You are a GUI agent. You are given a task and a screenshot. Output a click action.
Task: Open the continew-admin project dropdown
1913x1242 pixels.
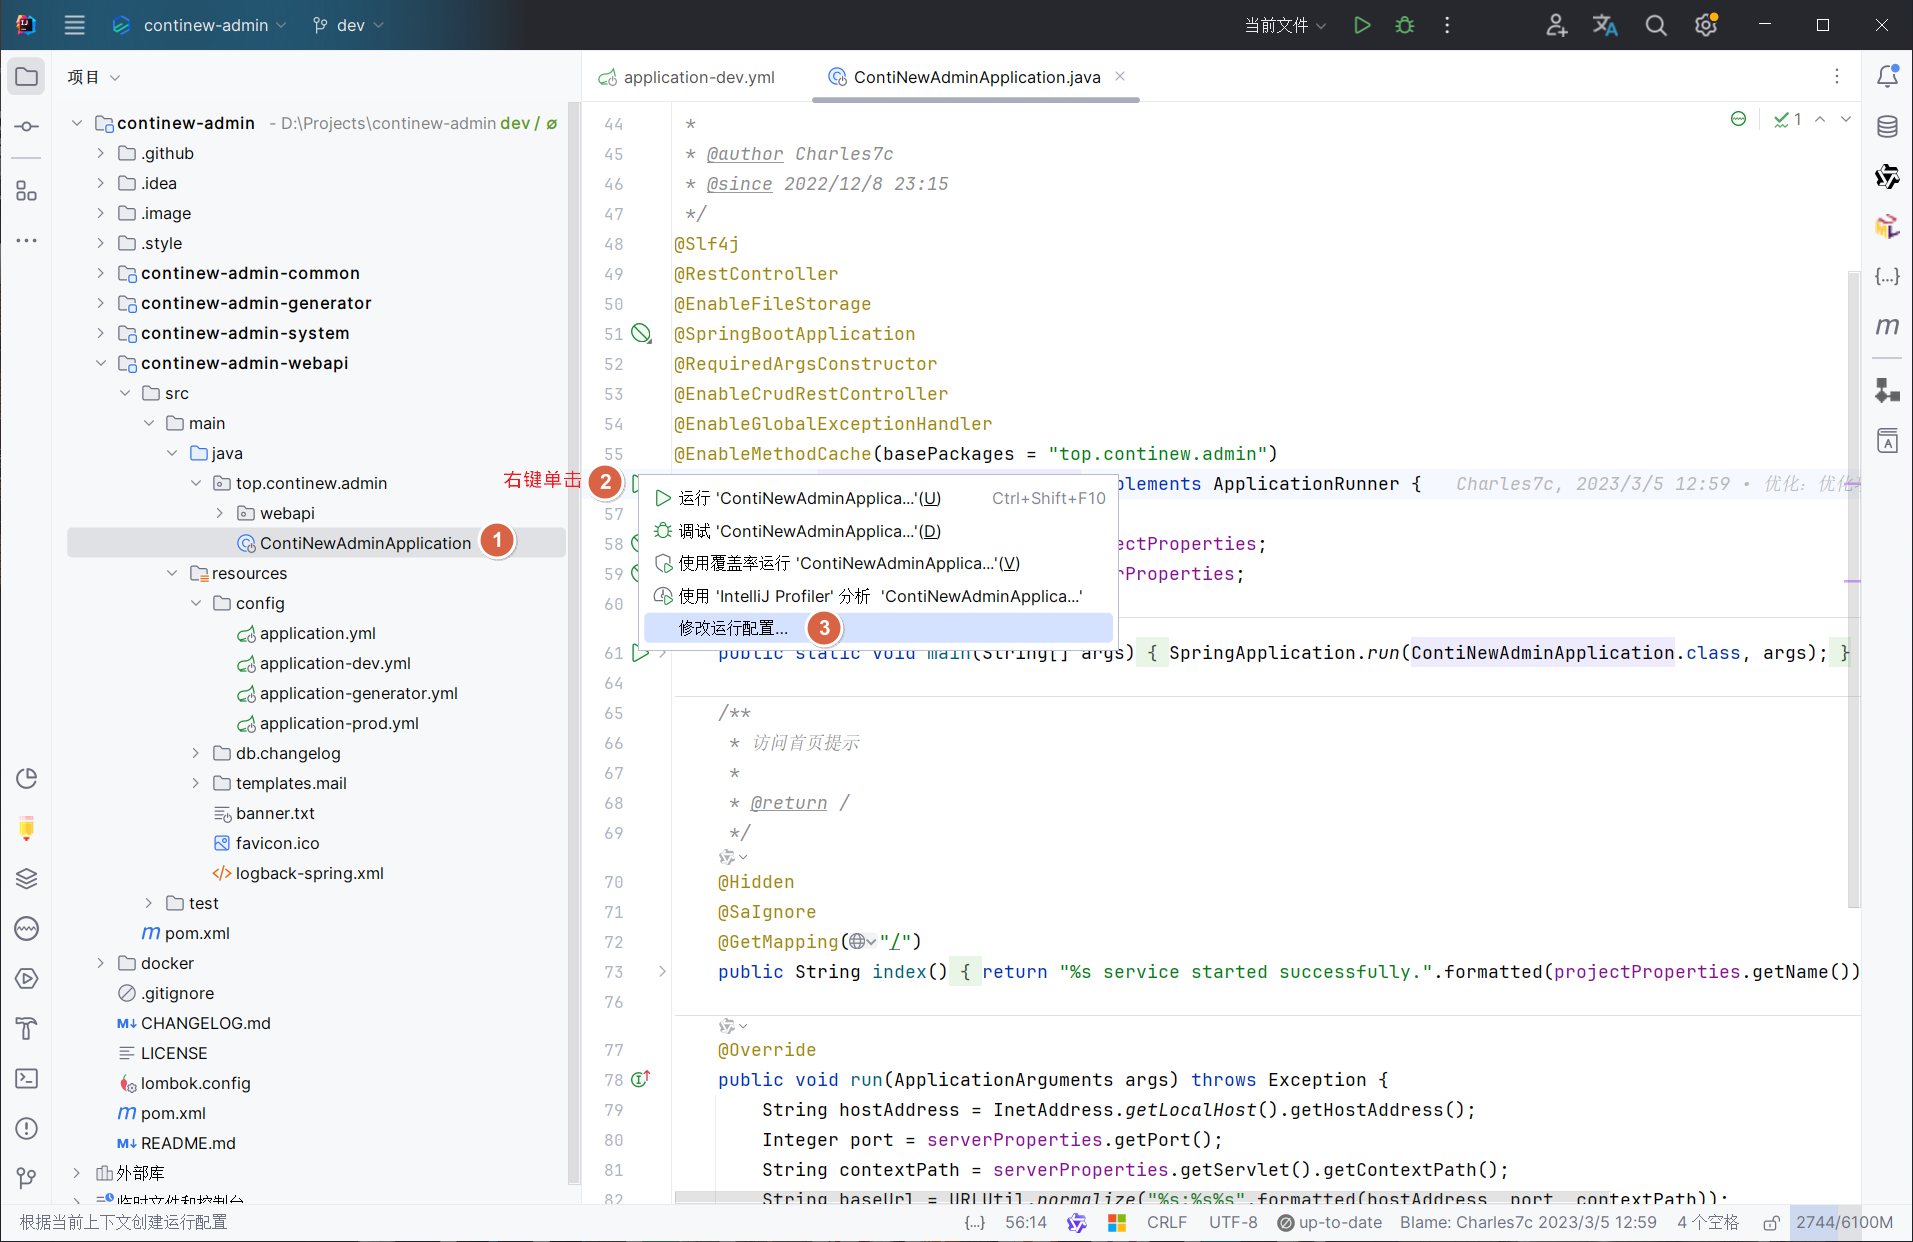pos(200,25)
